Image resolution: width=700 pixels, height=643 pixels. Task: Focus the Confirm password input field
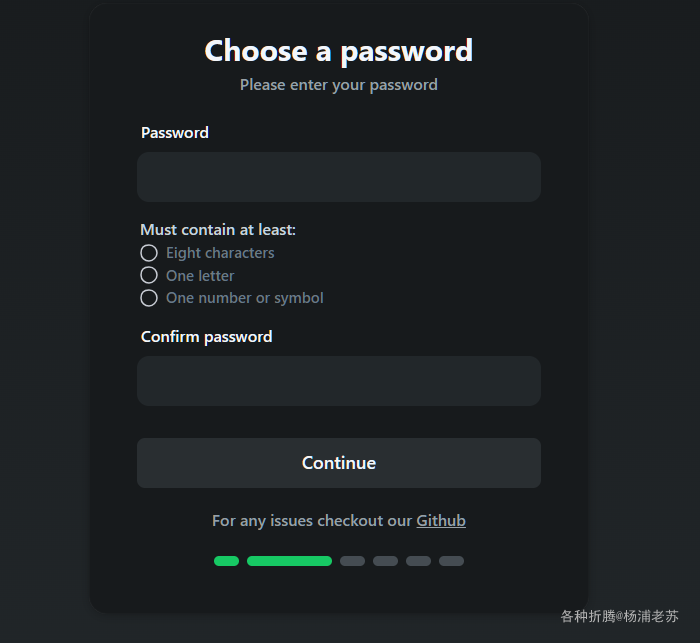pyautogui.click(x=339, y=381)
